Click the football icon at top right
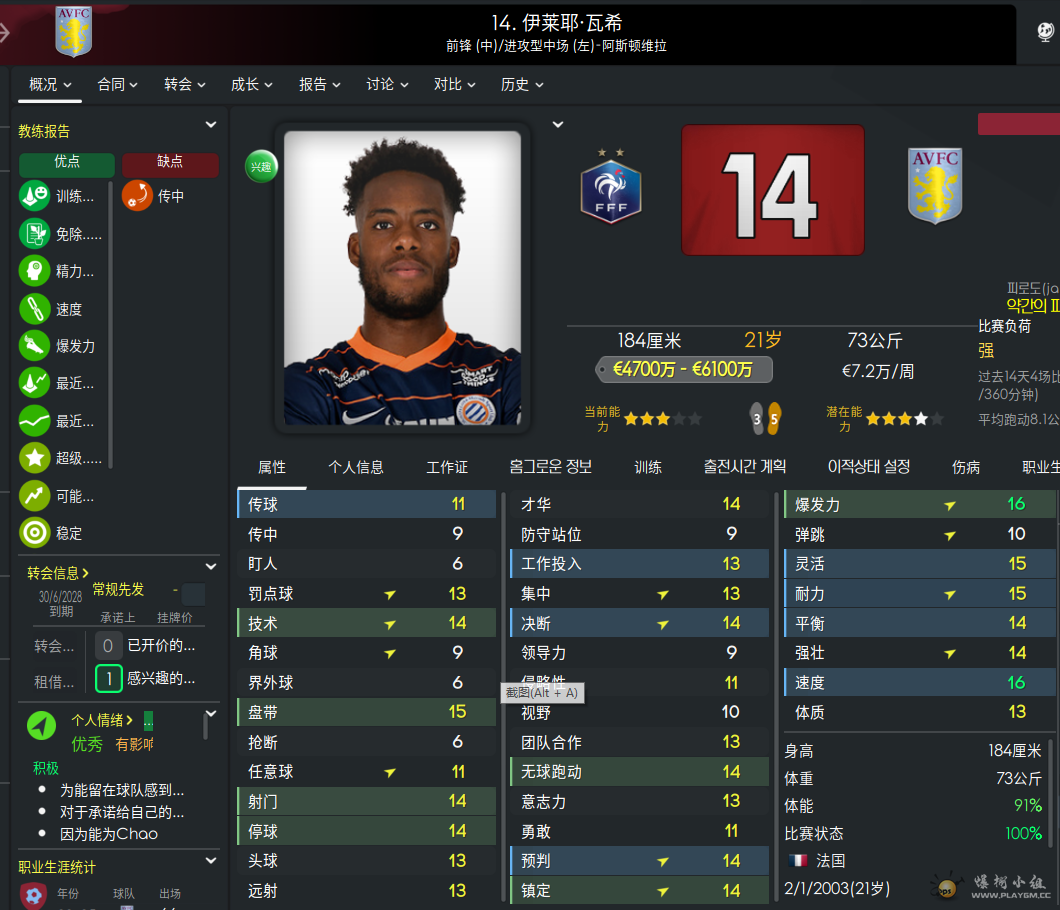Screen dimensions: 1060x910 (1045, 31)
